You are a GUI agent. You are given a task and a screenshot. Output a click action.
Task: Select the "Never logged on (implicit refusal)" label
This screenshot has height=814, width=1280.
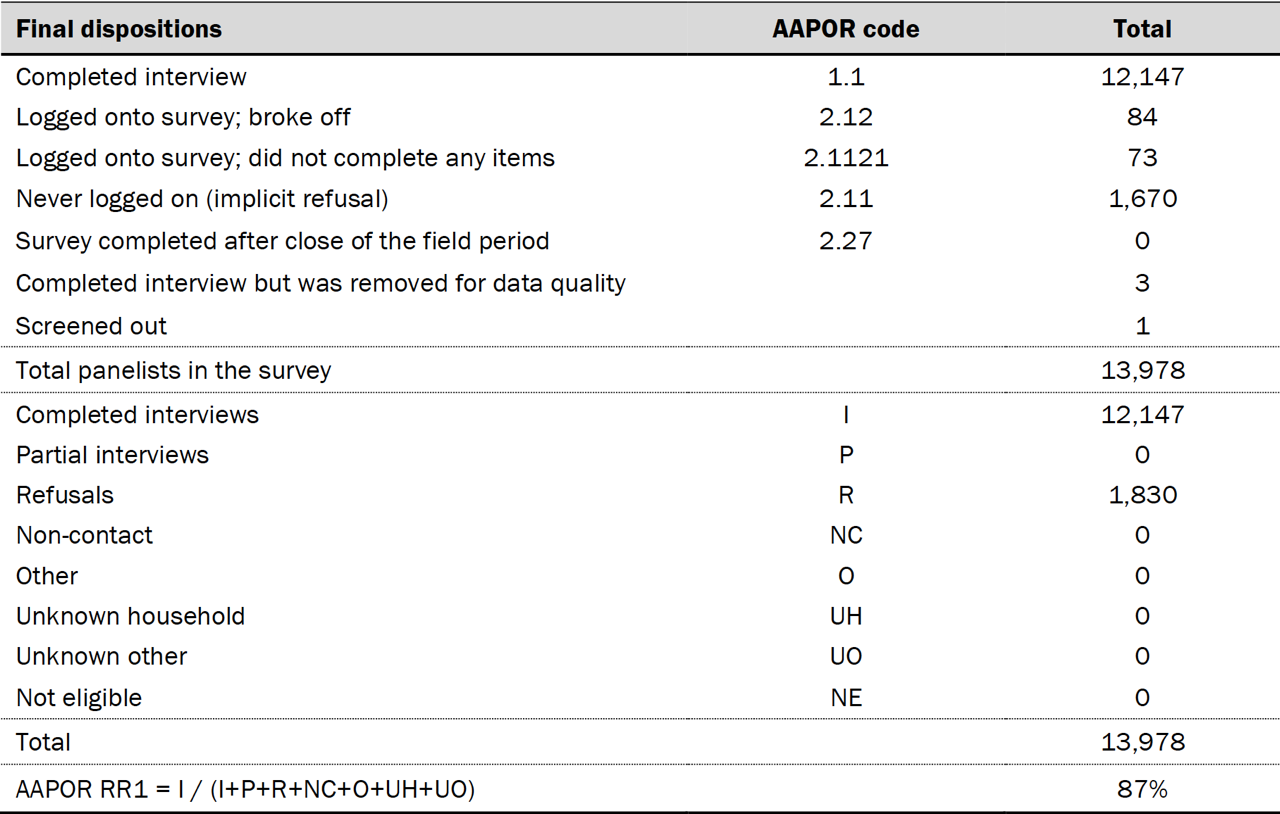(x=202, y=199)
